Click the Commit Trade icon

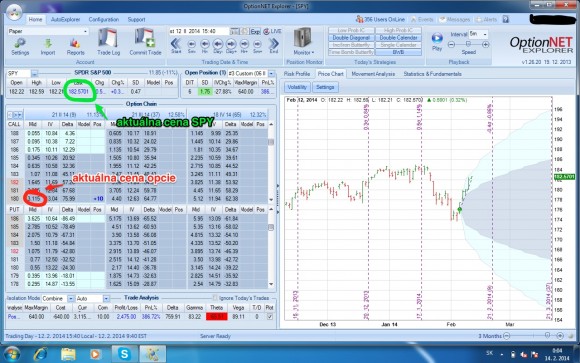click(x=145, y=42)
